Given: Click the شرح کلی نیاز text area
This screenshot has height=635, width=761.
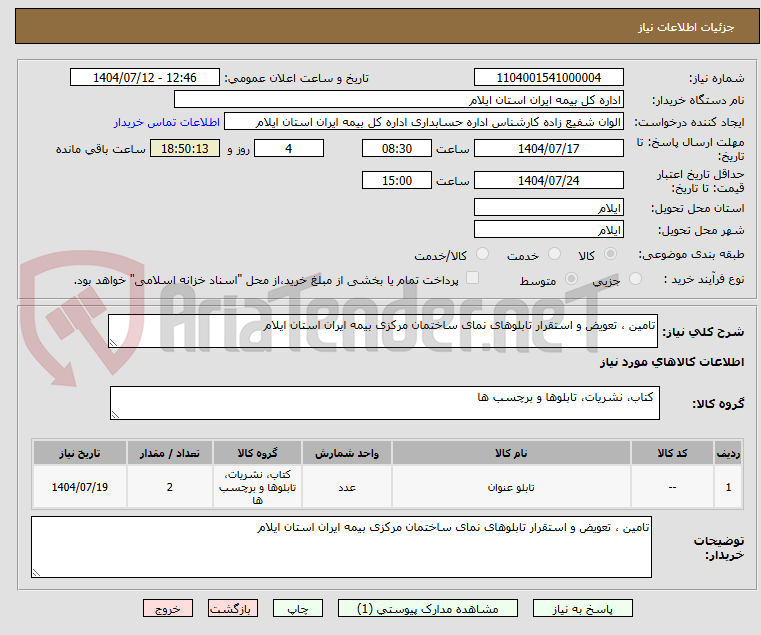Looking at the screenshot, I should (x=382, y=332).
